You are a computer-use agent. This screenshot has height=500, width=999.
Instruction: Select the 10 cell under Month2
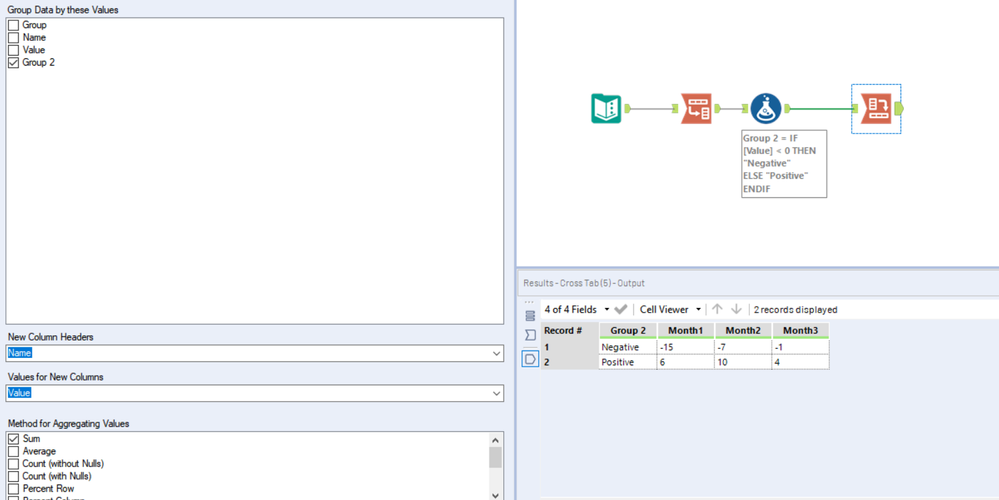pos(744,362)
